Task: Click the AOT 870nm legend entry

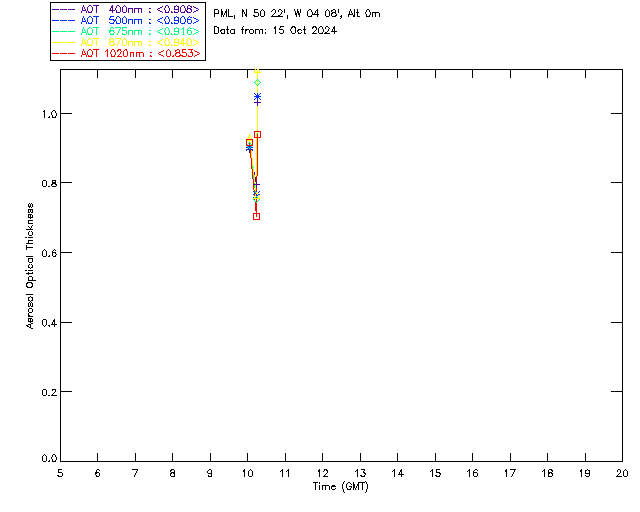Action: coord(126,42)
